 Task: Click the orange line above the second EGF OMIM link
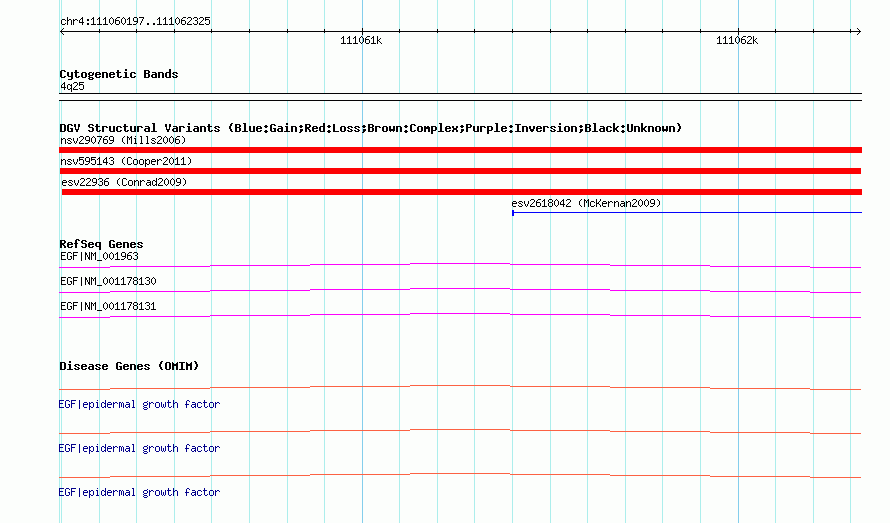click(x=460, y=432)
